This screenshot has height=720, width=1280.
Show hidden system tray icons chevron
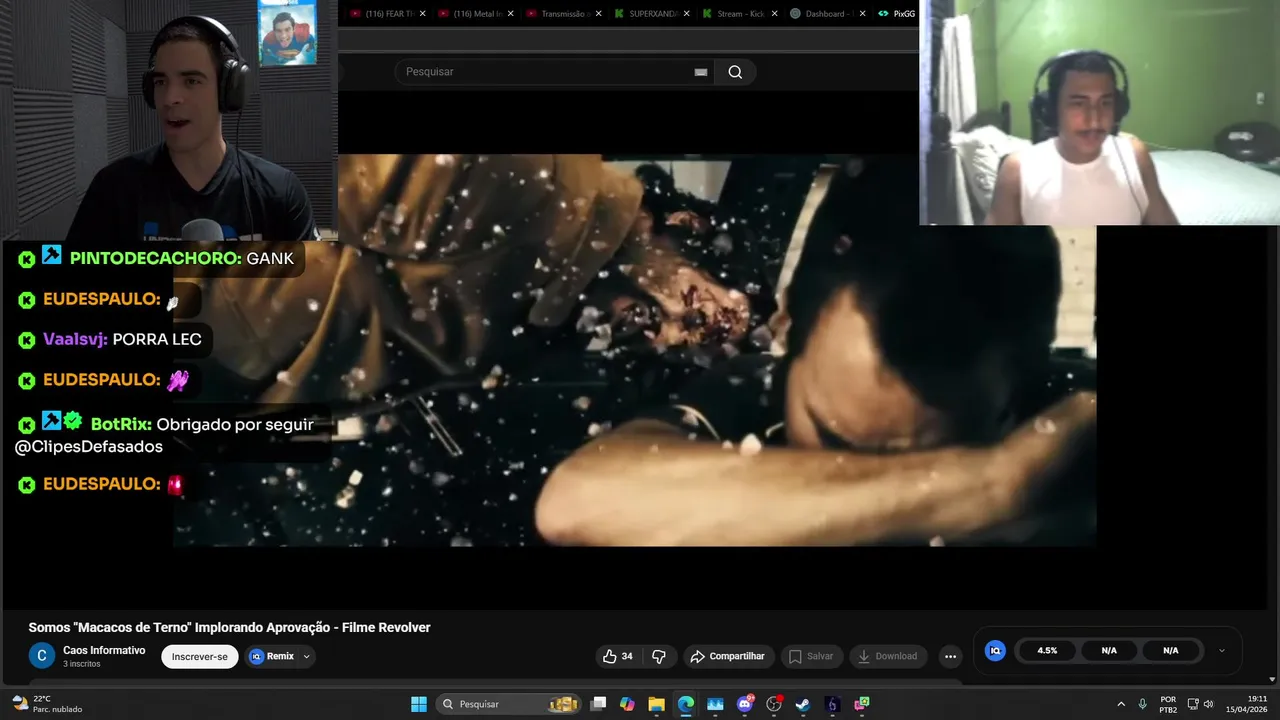click(1120, 704)
